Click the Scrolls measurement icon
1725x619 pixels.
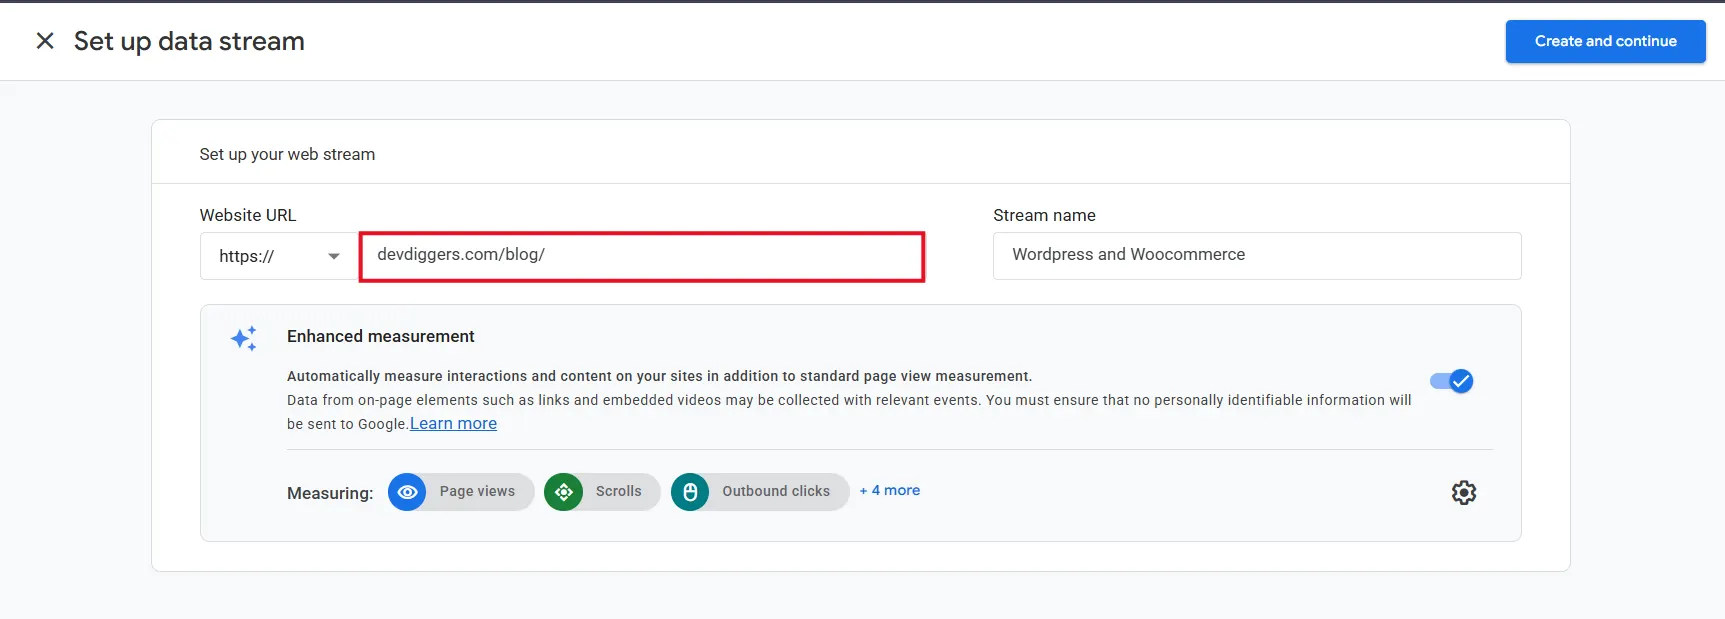[x=563, y=492]
